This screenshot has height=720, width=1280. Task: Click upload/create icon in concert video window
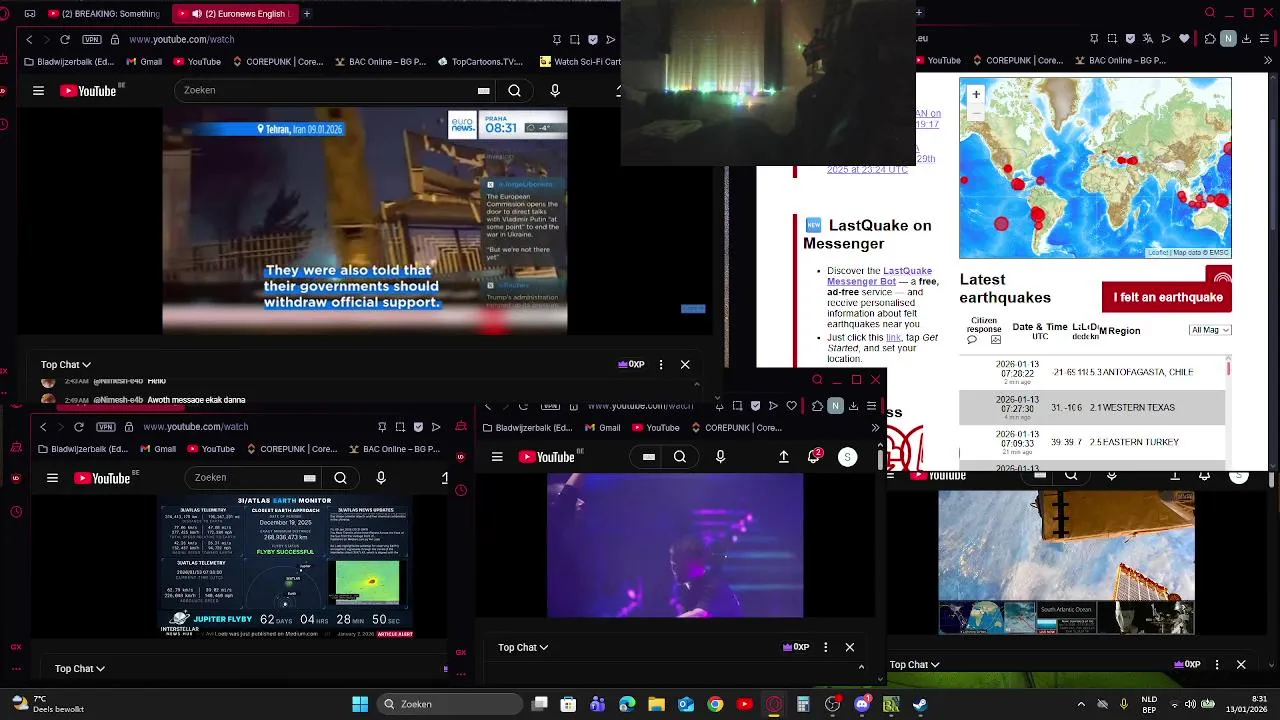click(784, 457)
